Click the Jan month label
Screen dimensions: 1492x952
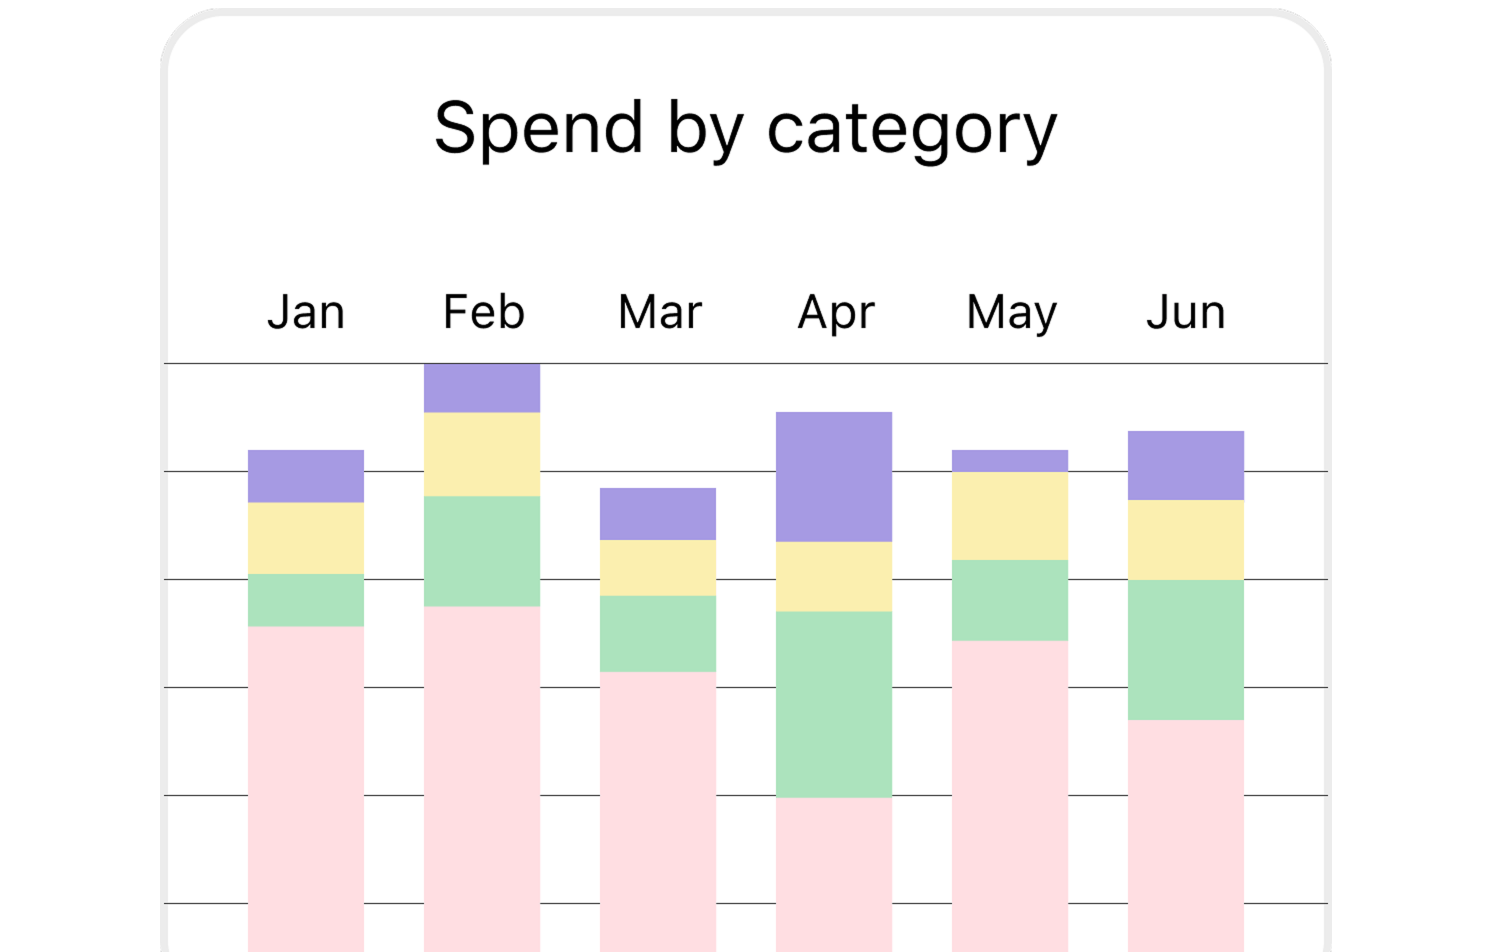point(306,312)
